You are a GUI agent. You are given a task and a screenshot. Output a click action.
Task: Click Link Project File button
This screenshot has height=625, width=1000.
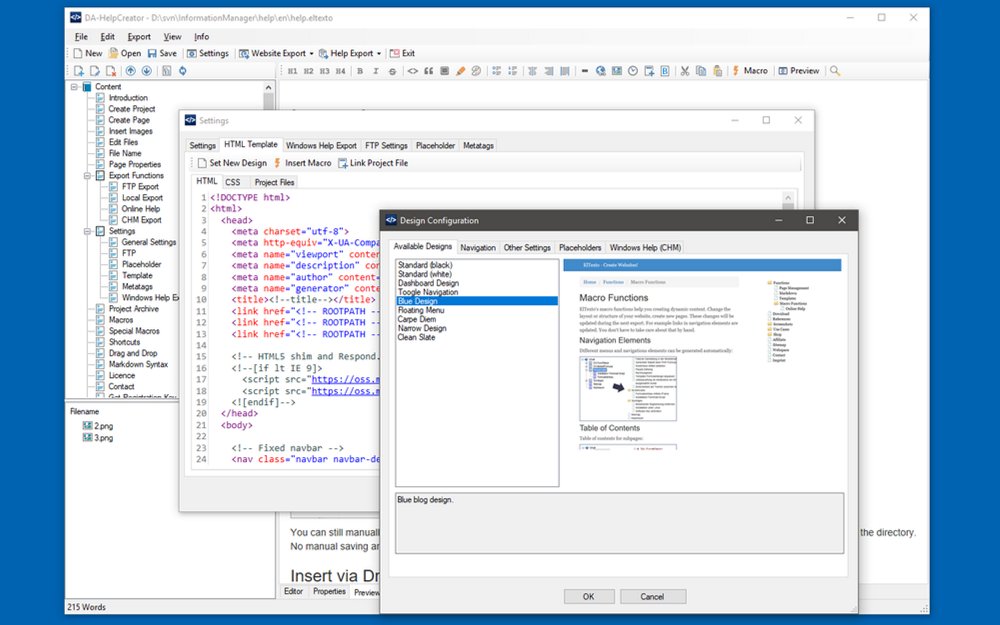click(x=373, y=163)
